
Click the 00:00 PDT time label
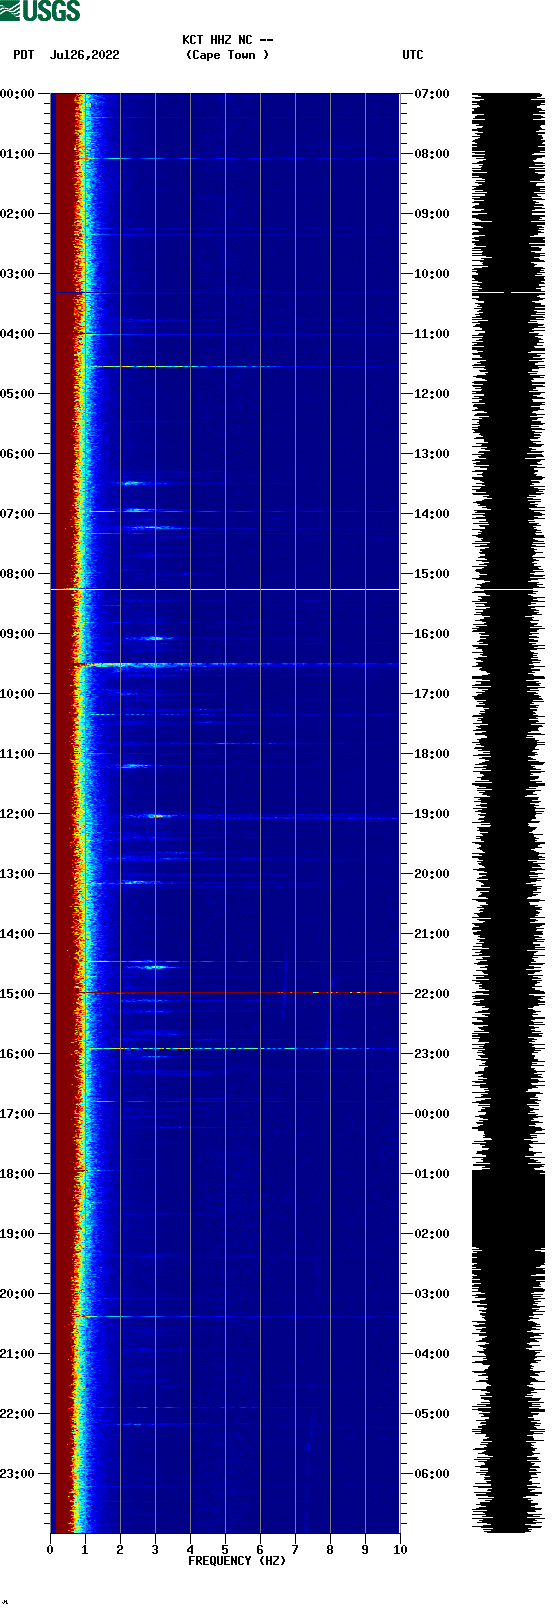coord(18,94)
